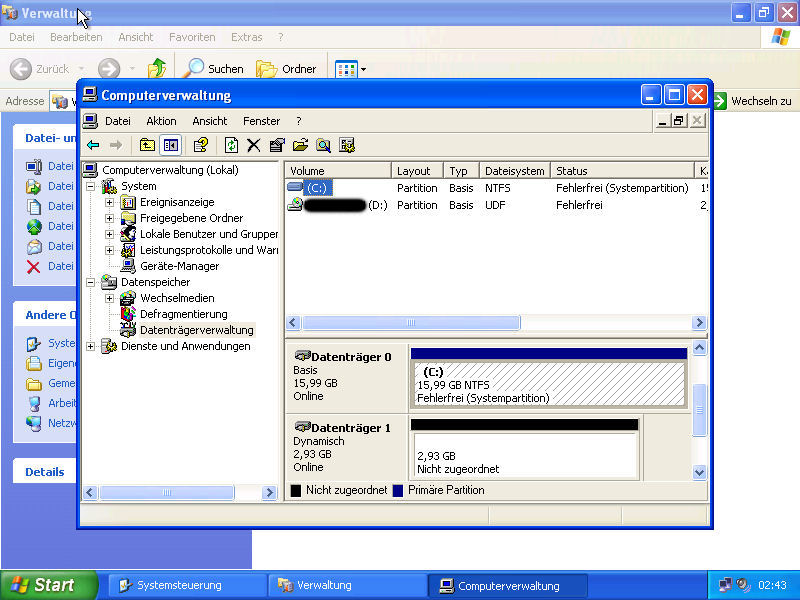Click the Dateisystem column header
800x600 pixels.
pos(514,171)
